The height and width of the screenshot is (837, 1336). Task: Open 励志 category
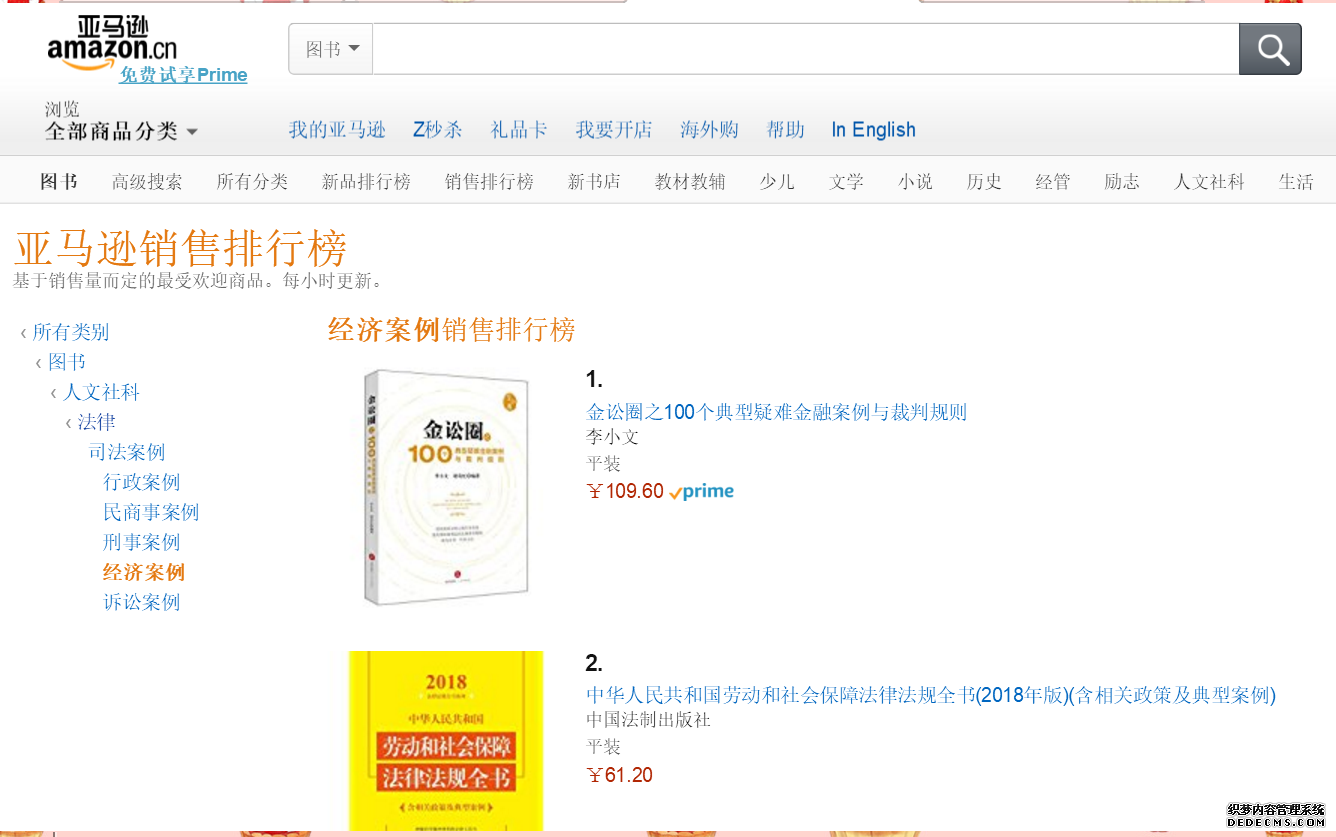coord(1122,181)
